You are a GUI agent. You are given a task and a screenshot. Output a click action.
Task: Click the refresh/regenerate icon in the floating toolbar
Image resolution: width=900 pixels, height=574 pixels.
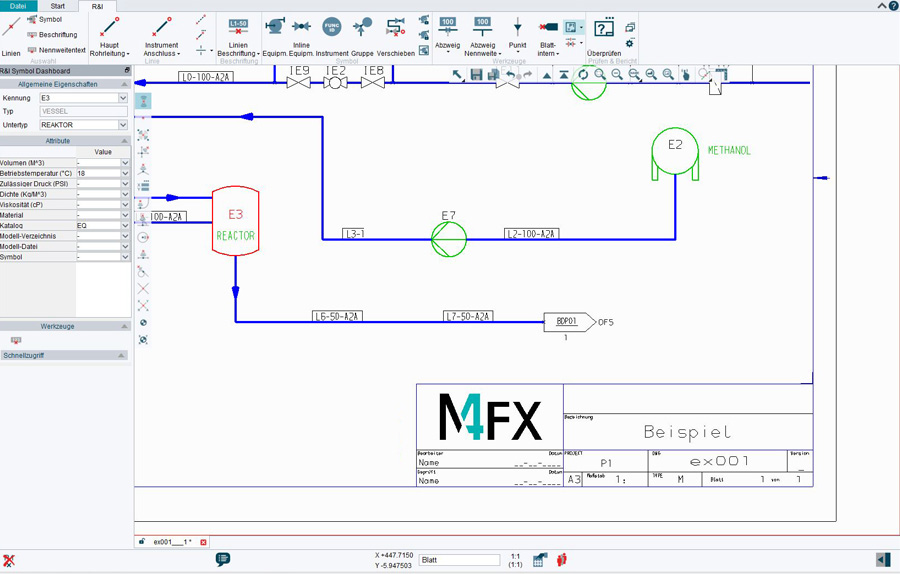[583, 74]
